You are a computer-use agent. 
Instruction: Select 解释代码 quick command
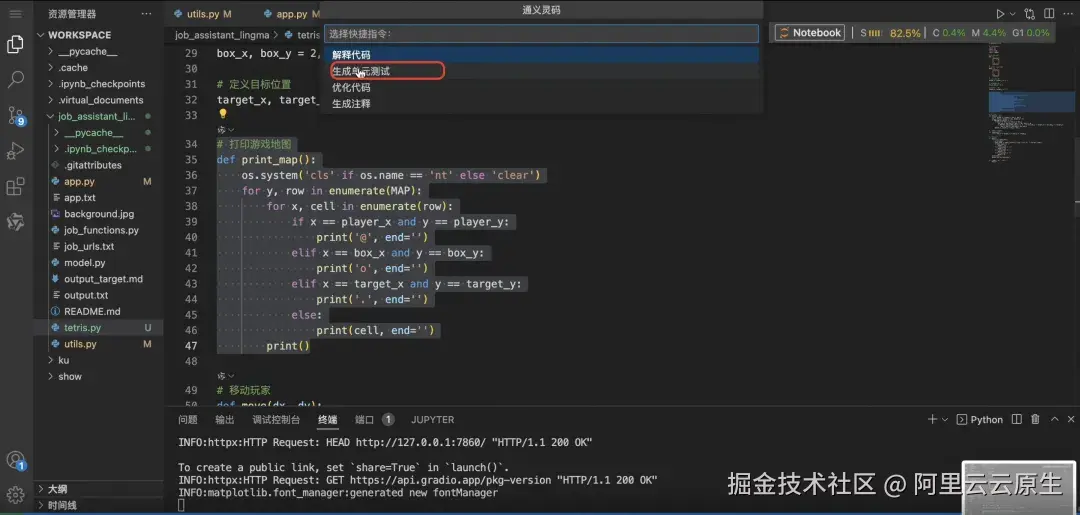click(541, 55)
